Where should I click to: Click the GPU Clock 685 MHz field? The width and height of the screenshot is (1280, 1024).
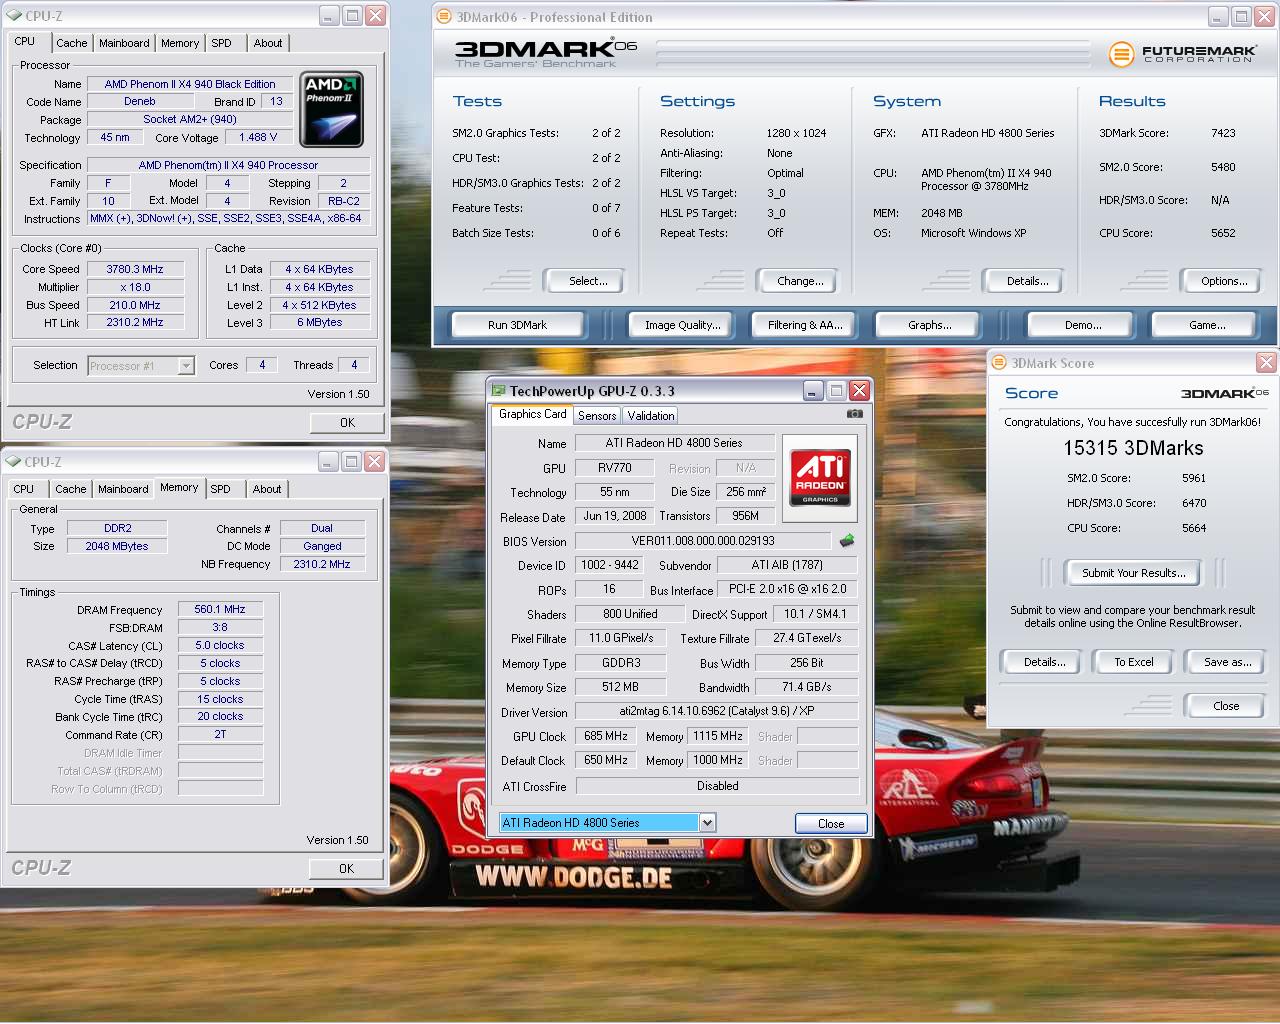coord(606,736)
